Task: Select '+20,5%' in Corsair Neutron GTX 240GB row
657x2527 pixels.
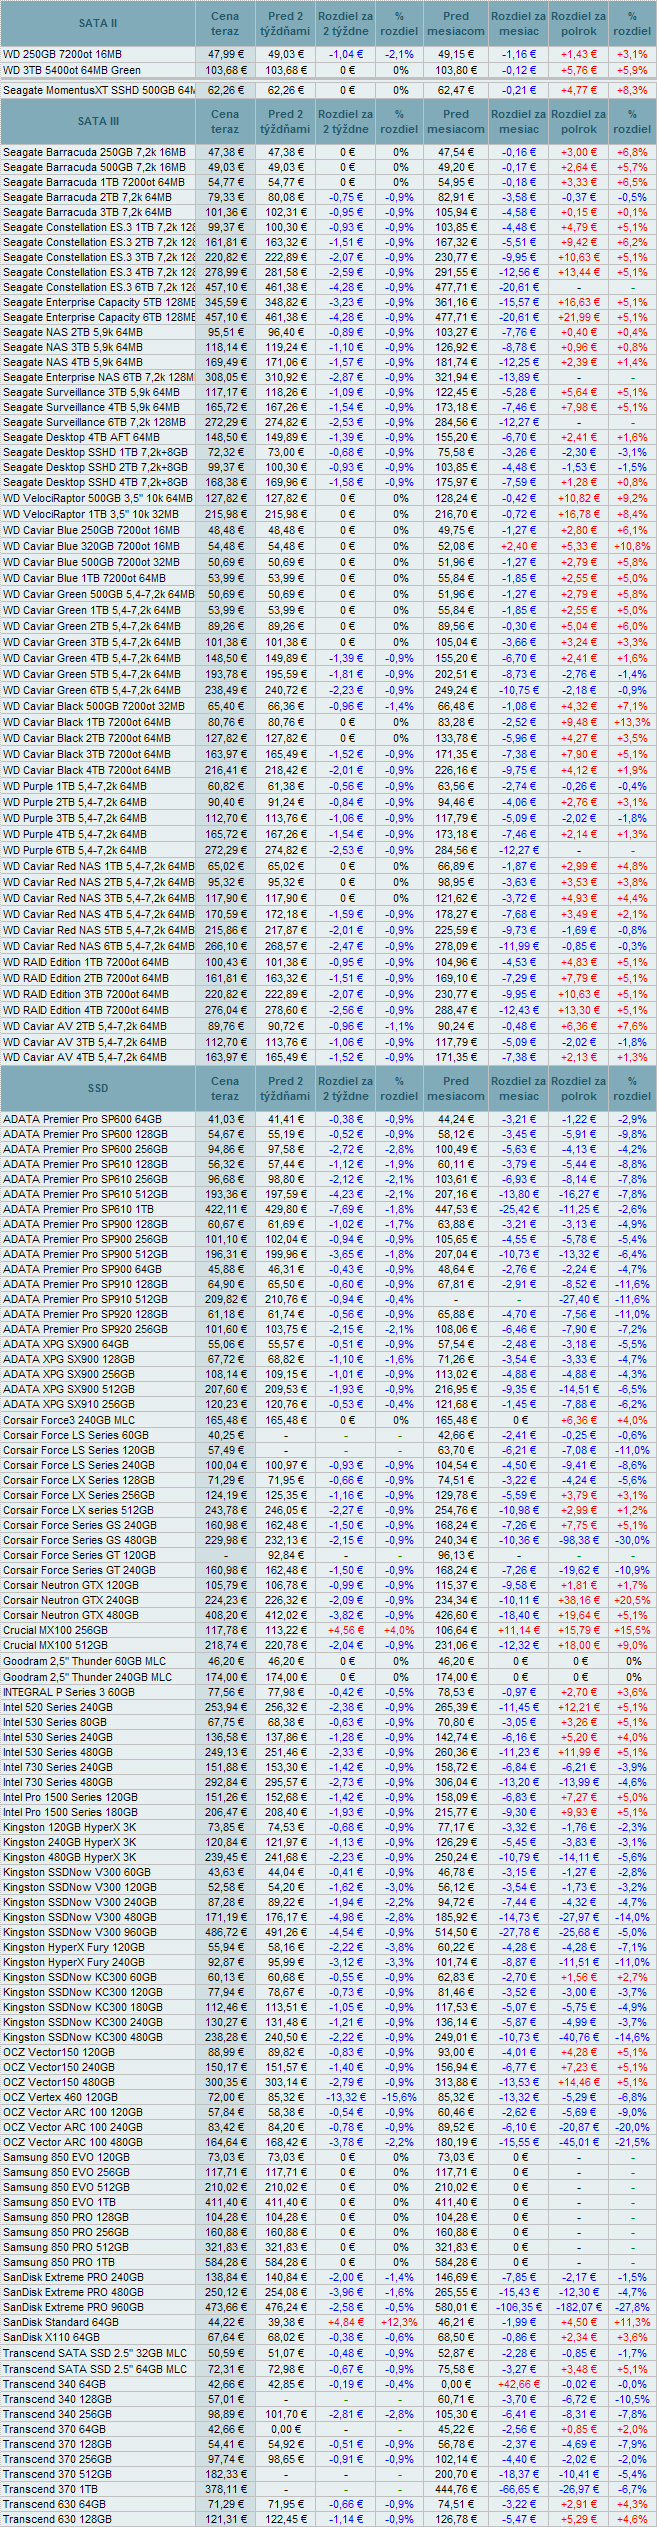Action: [x=632, y=1600]
